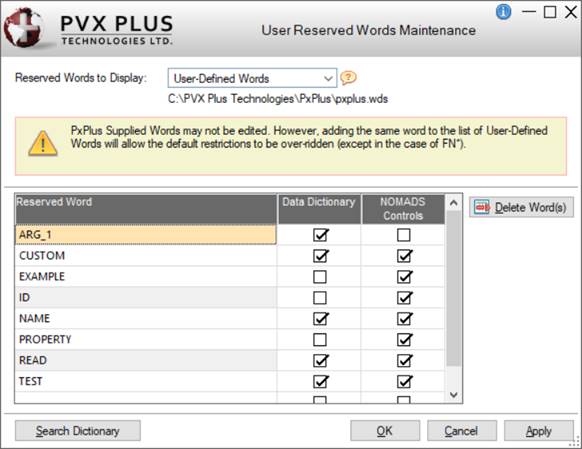Maximize the window using the square icon
This screenshot has height=449, width=582.
coord(550,12)
